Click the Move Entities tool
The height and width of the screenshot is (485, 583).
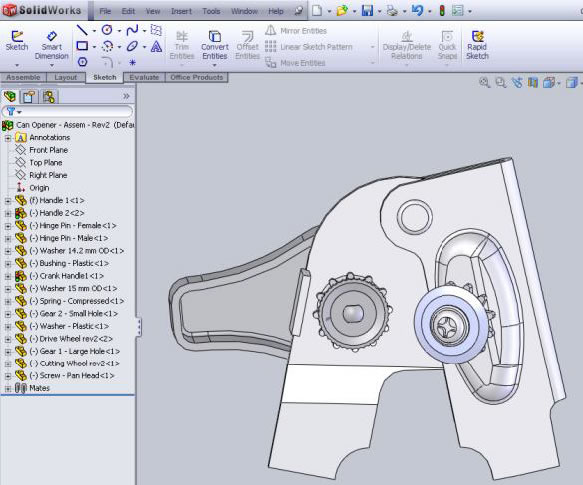click(295, 63)
